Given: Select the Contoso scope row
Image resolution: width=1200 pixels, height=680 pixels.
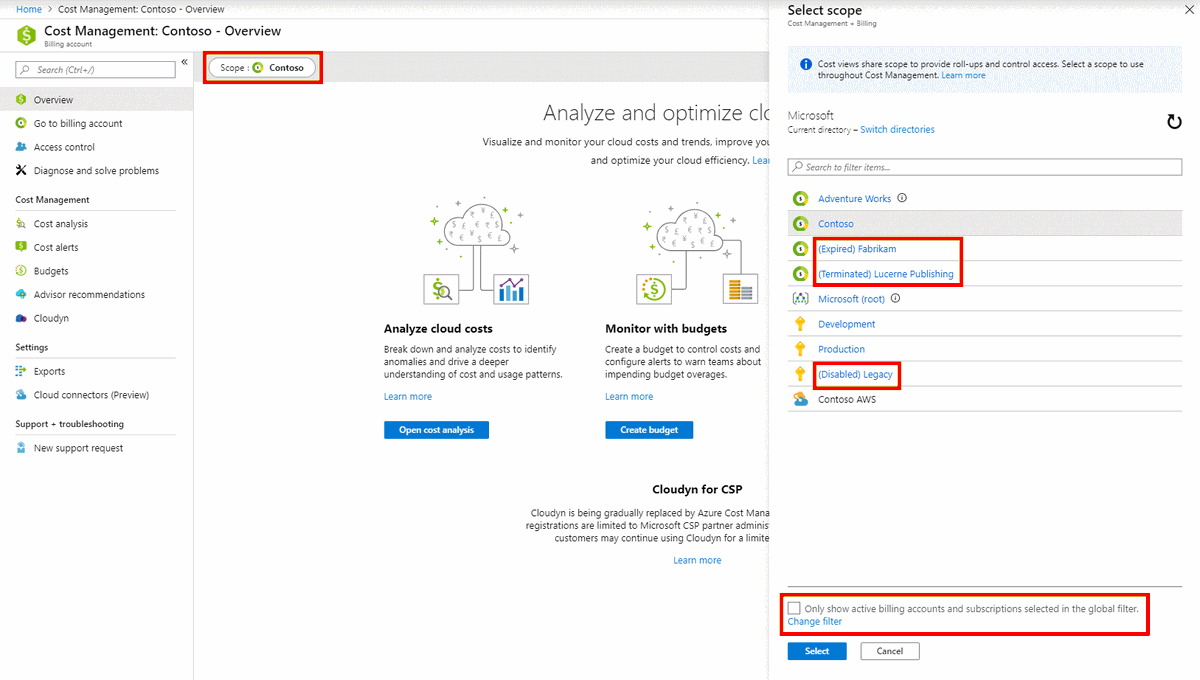Looking at the screenshot, I should pyautogui.click(x=985, y=224).
